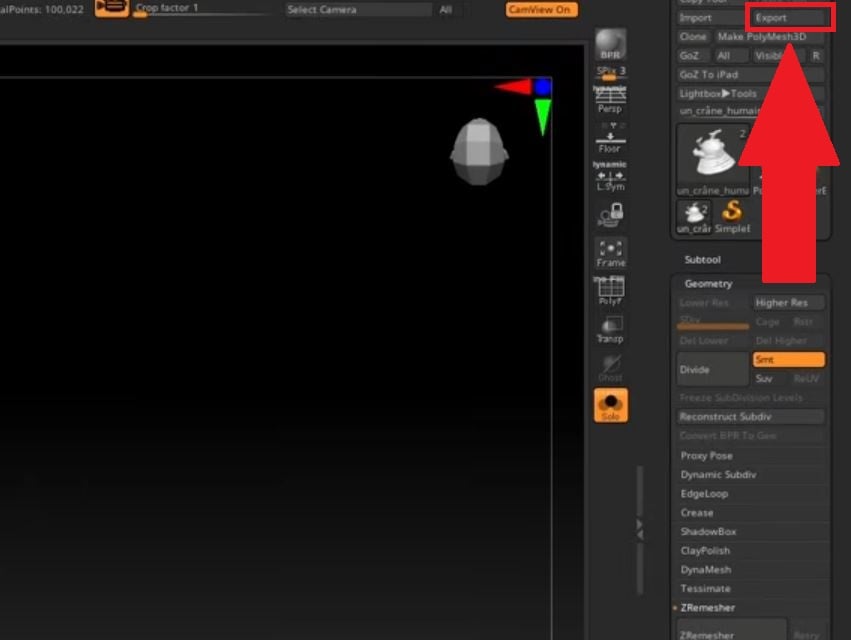
Task: Click the large ZRemesher button
Action: (x=731, y=630)
